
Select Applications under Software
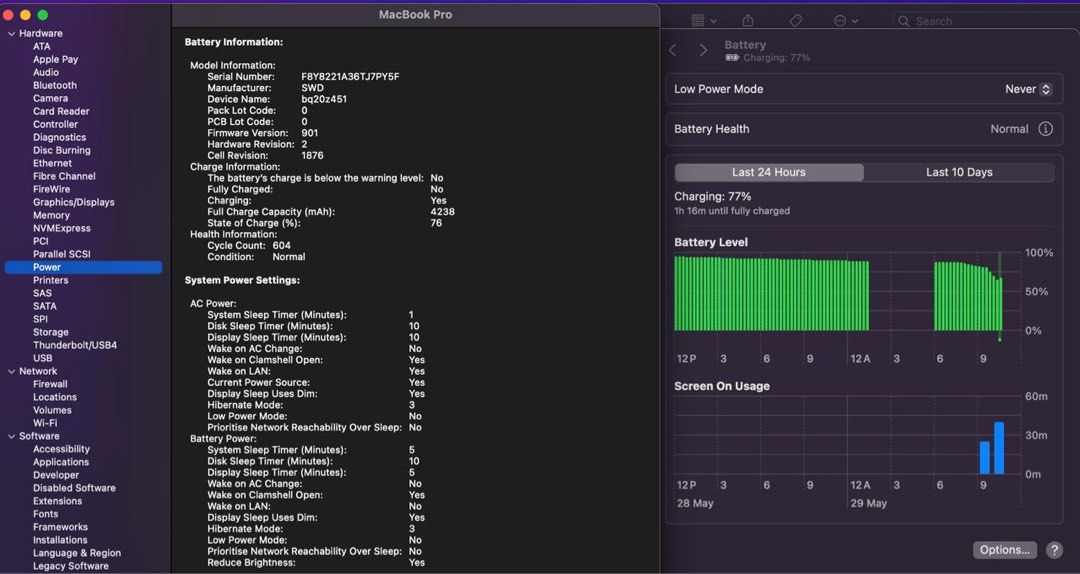61,462
